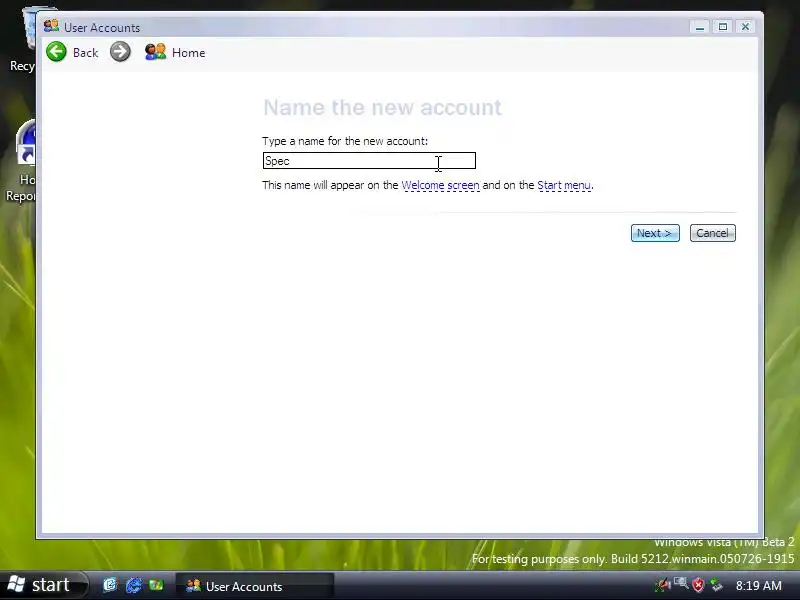Click the last tray icon before clock
This screenshot has width=800, height=600.
717,585
